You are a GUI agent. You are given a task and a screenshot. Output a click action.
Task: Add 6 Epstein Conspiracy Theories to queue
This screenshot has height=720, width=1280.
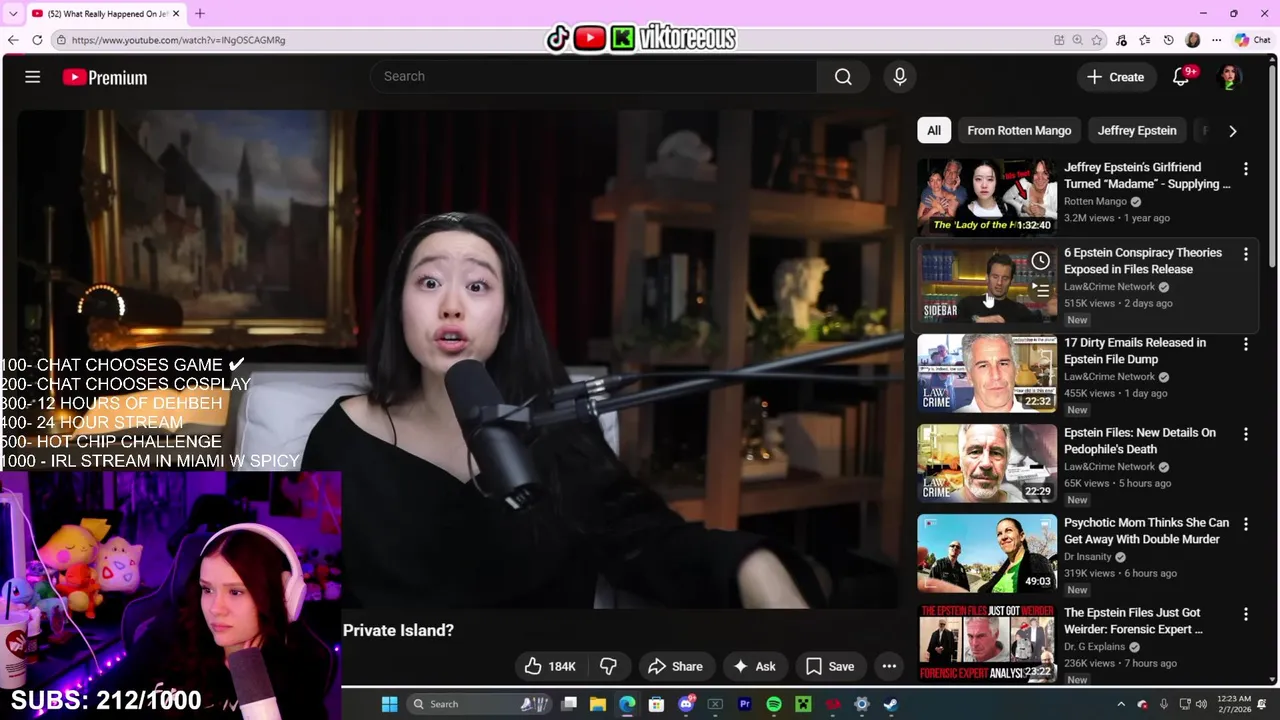point(1040,291)
